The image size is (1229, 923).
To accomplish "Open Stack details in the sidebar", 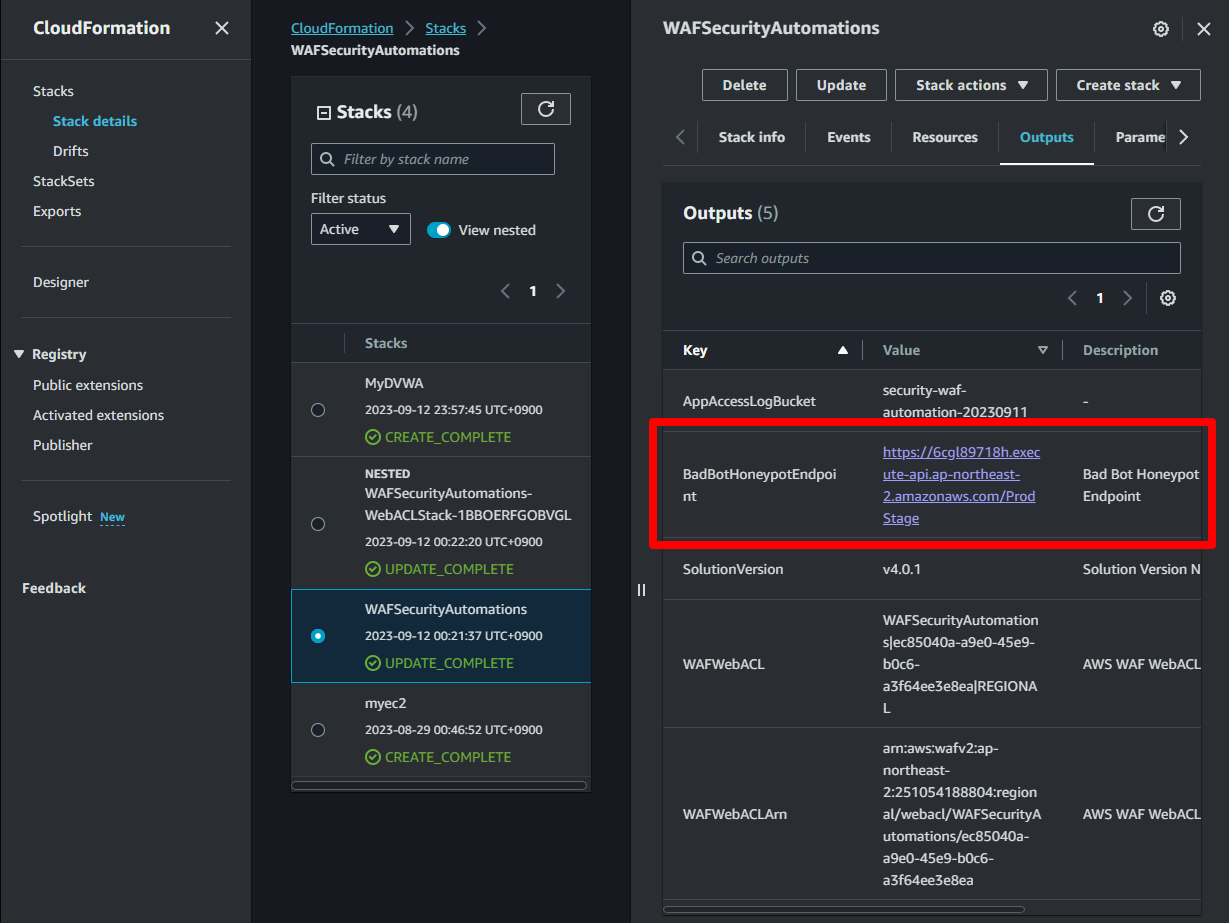I will (95, 121).
